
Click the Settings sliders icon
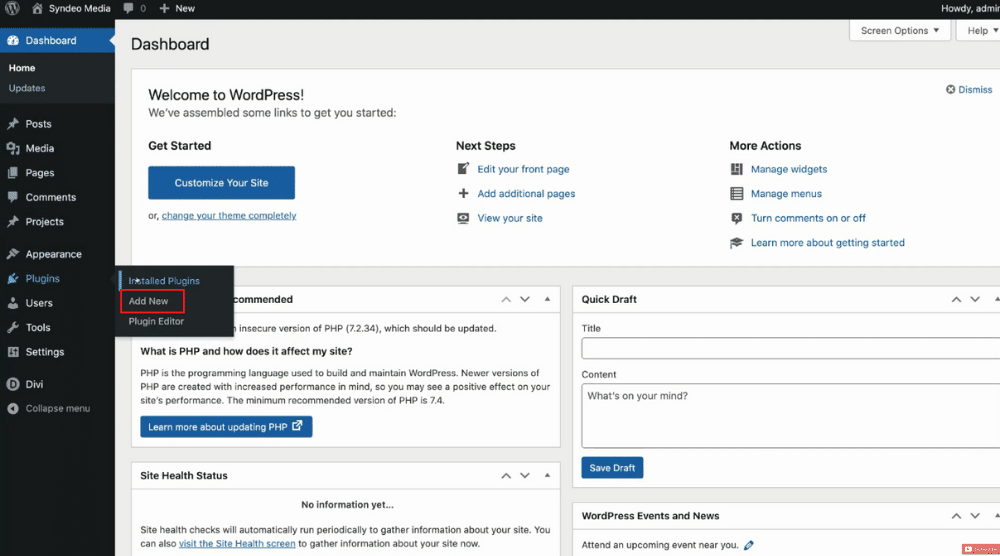(x=13, y=352)
